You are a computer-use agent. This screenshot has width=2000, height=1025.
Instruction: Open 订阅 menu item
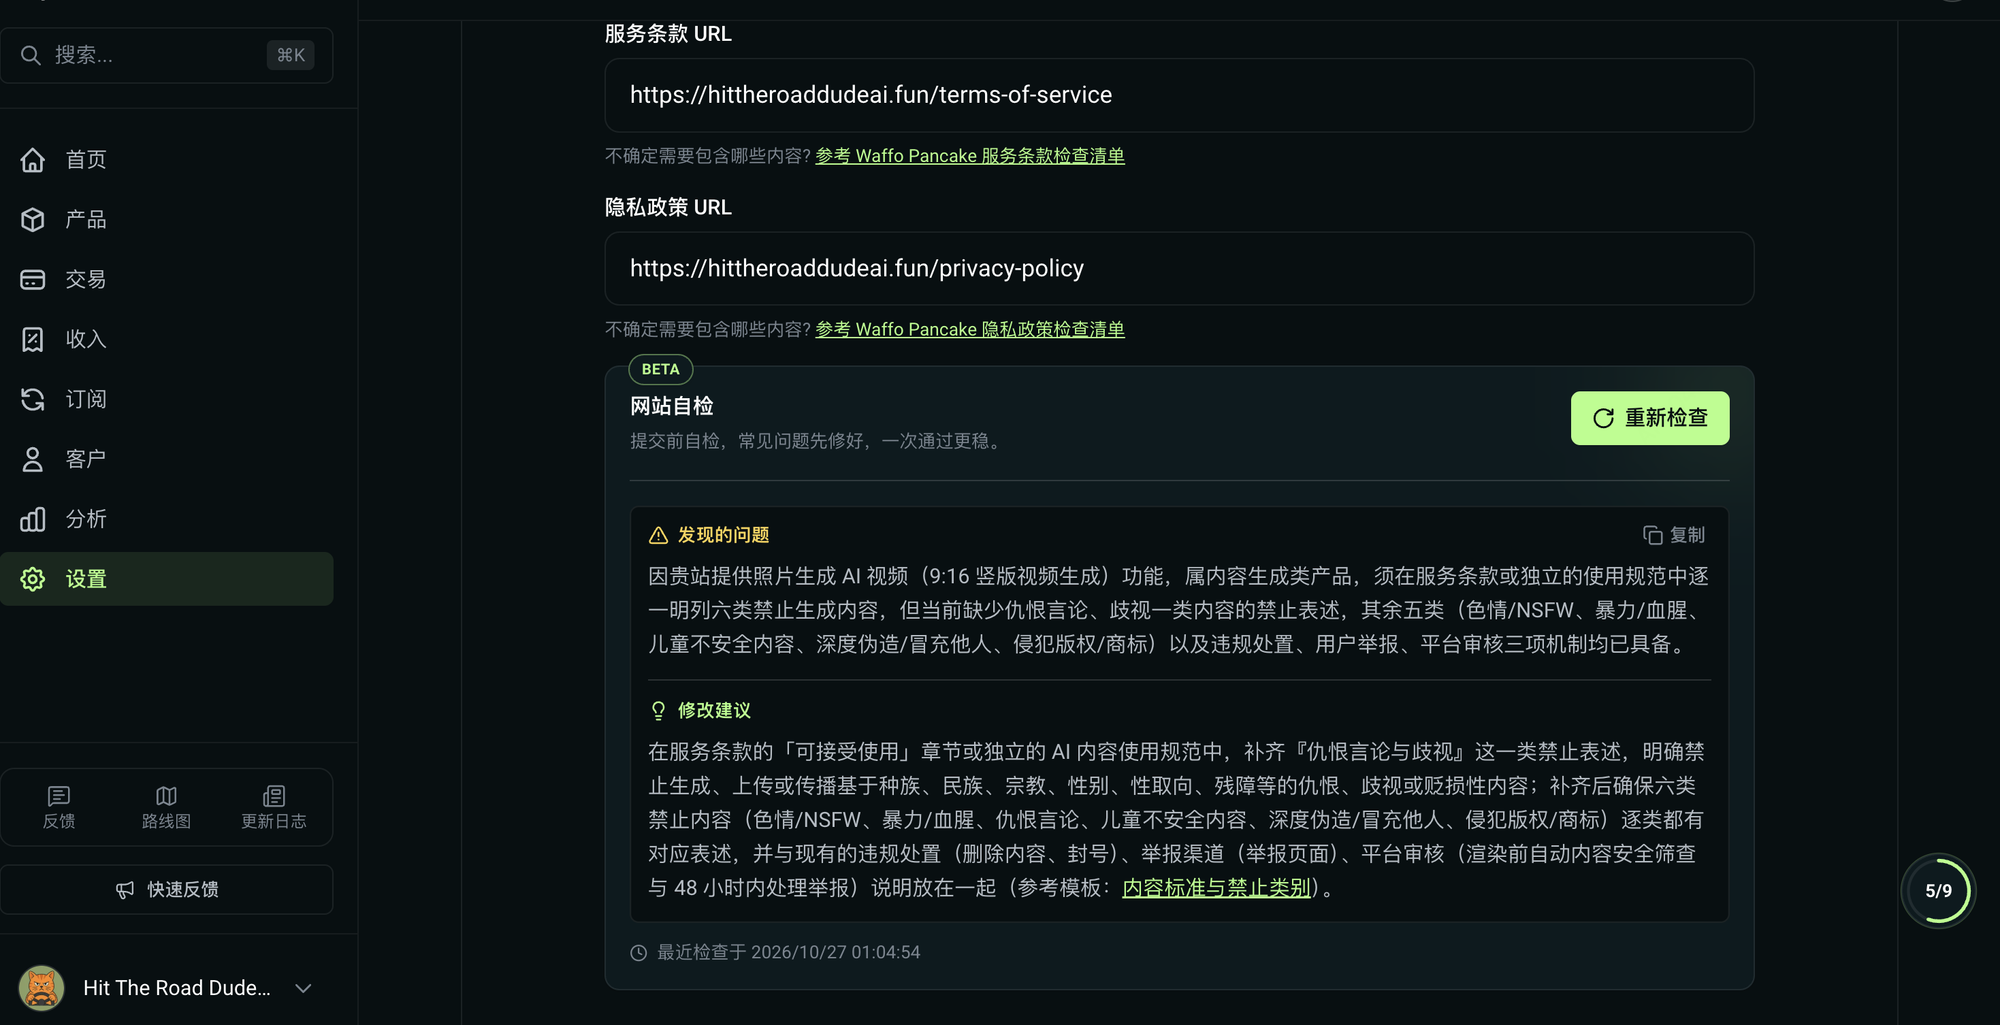click(x=167, y=399)
